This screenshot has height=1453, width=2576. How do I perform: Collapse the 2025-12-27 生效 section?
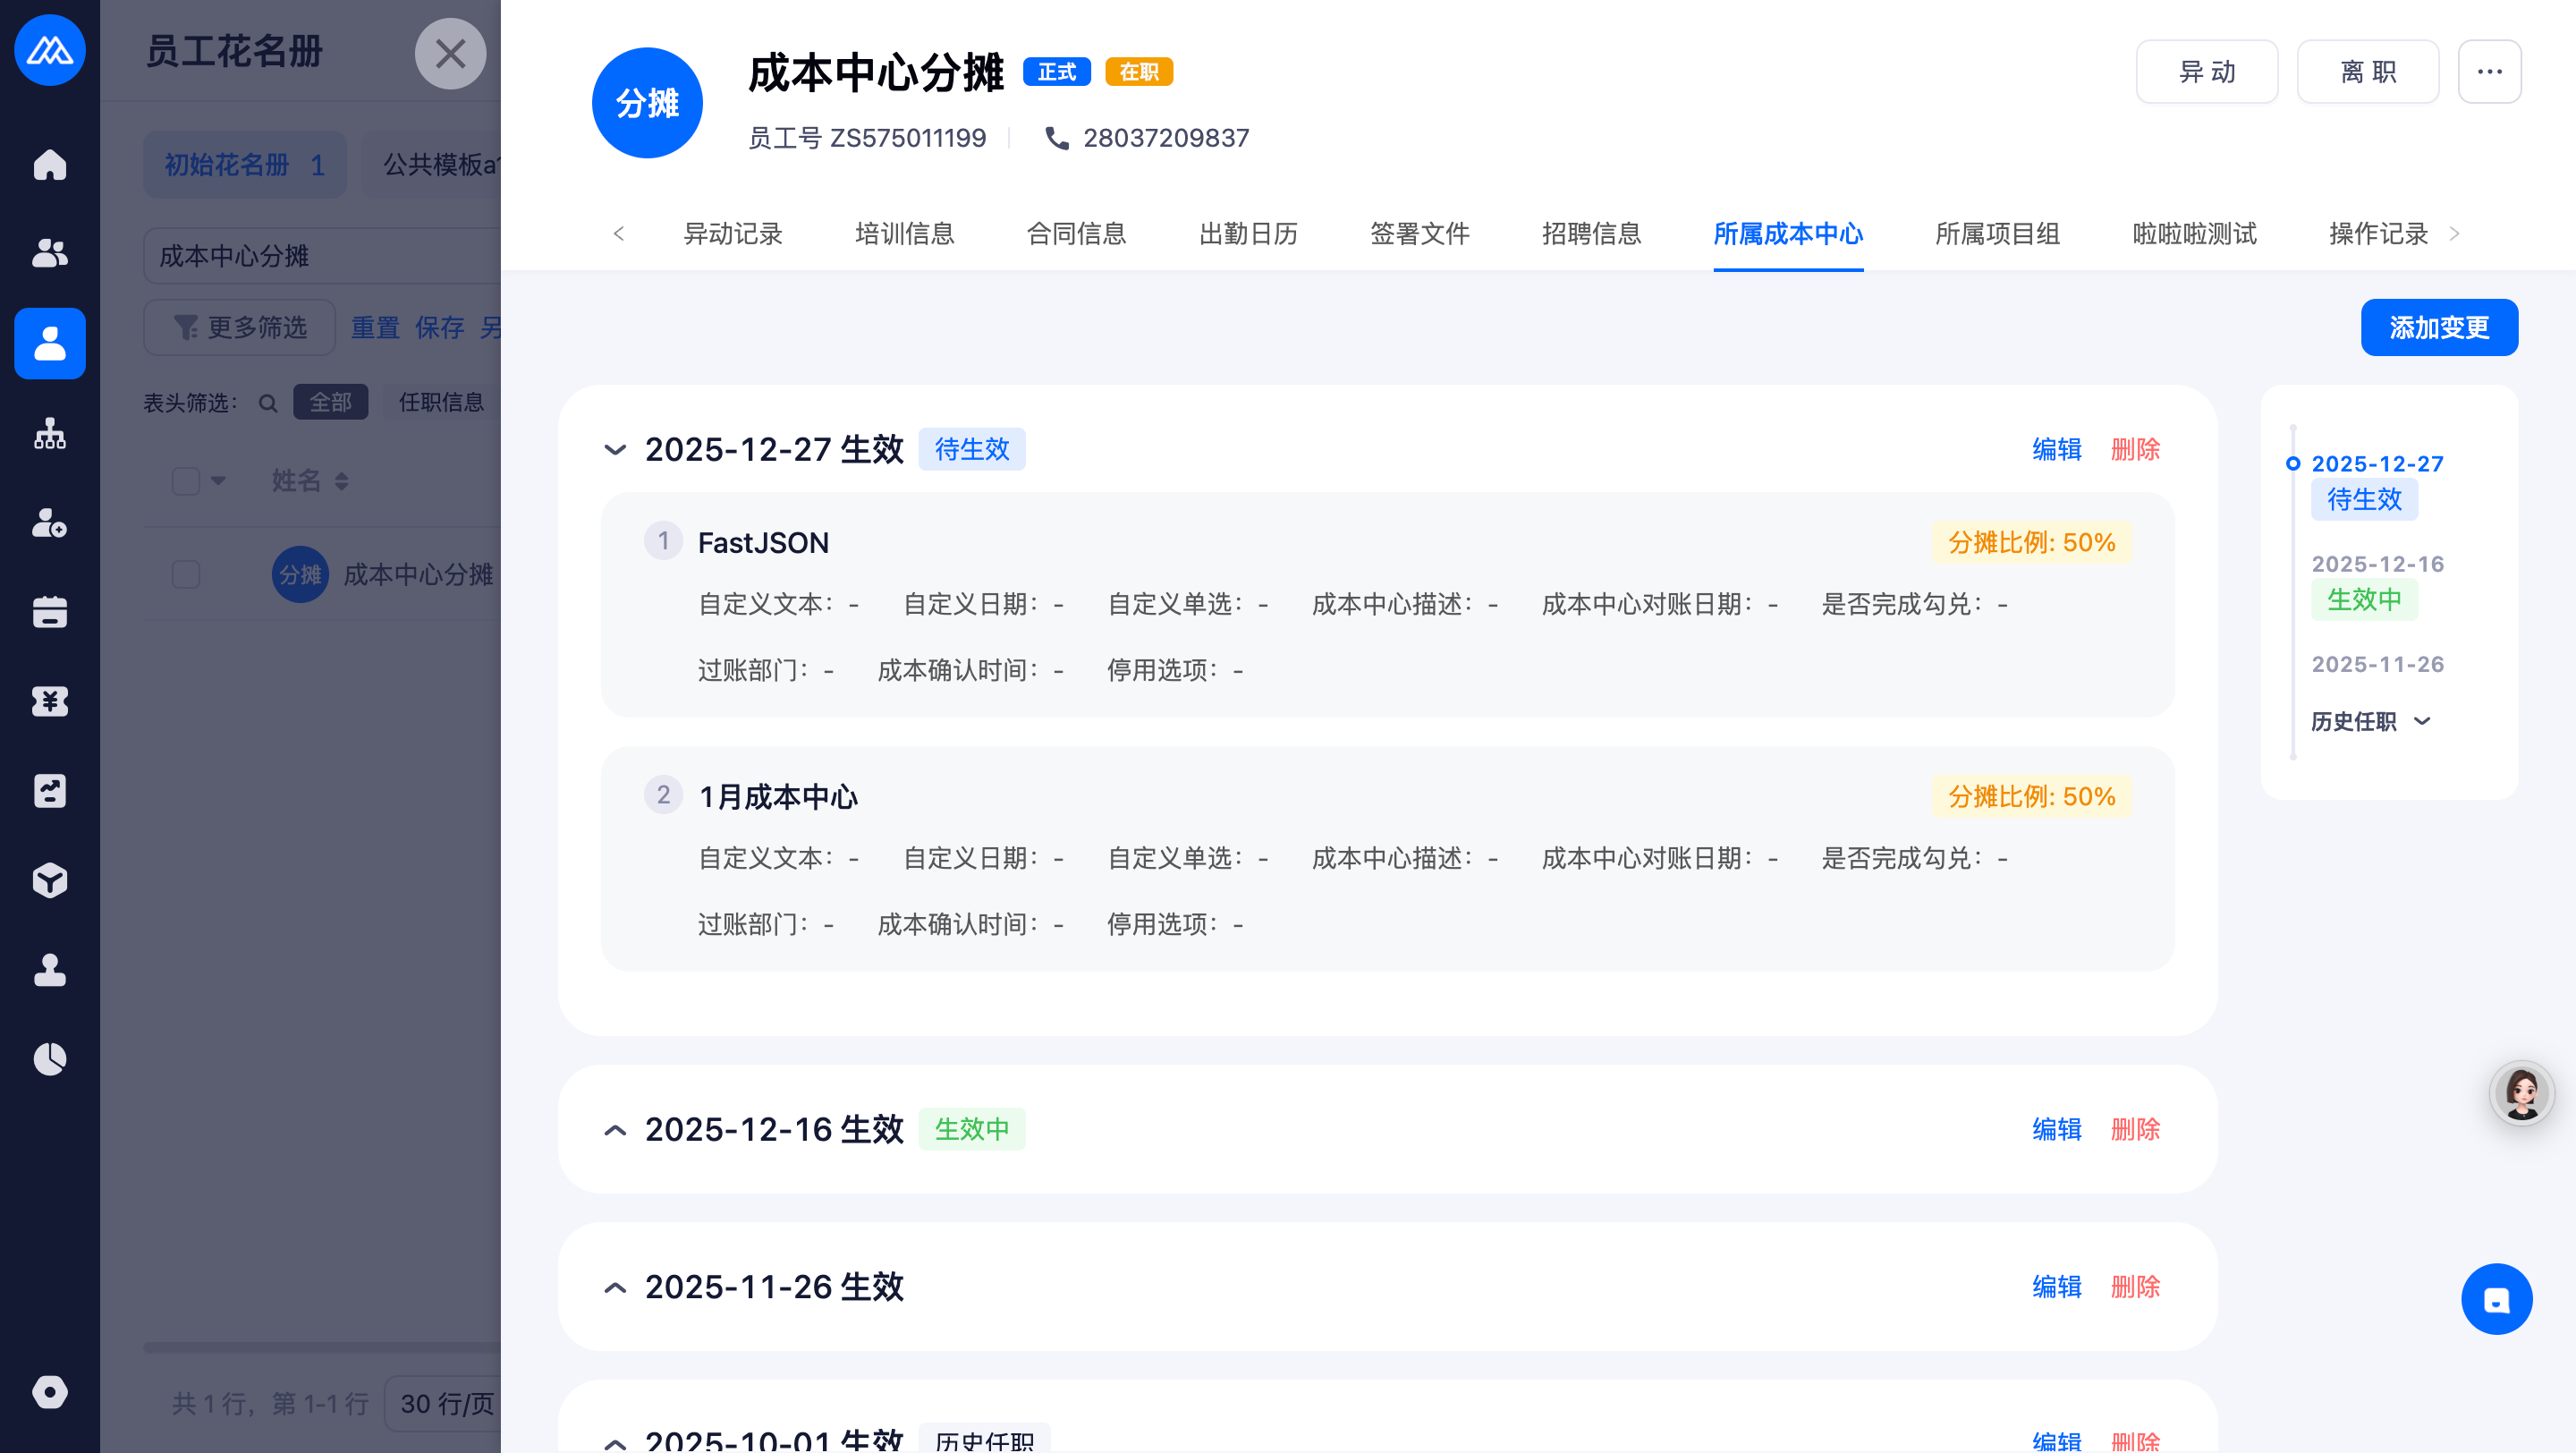[615, 450]
